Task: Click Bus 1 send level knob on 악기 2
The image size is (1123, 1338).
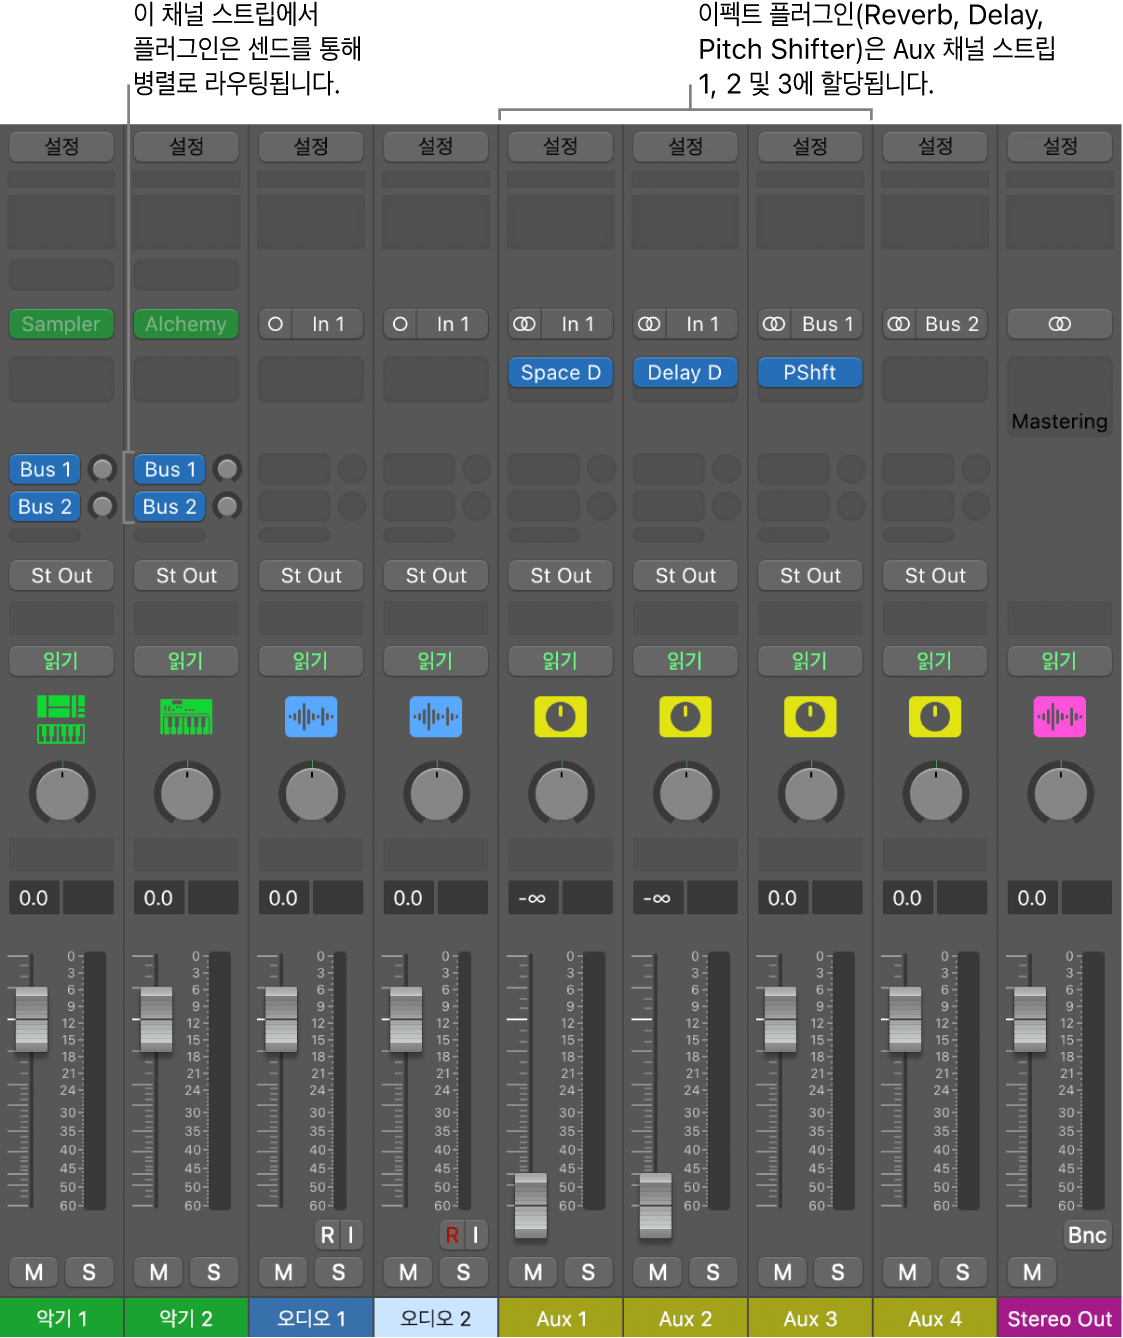Action: [227, 469]
